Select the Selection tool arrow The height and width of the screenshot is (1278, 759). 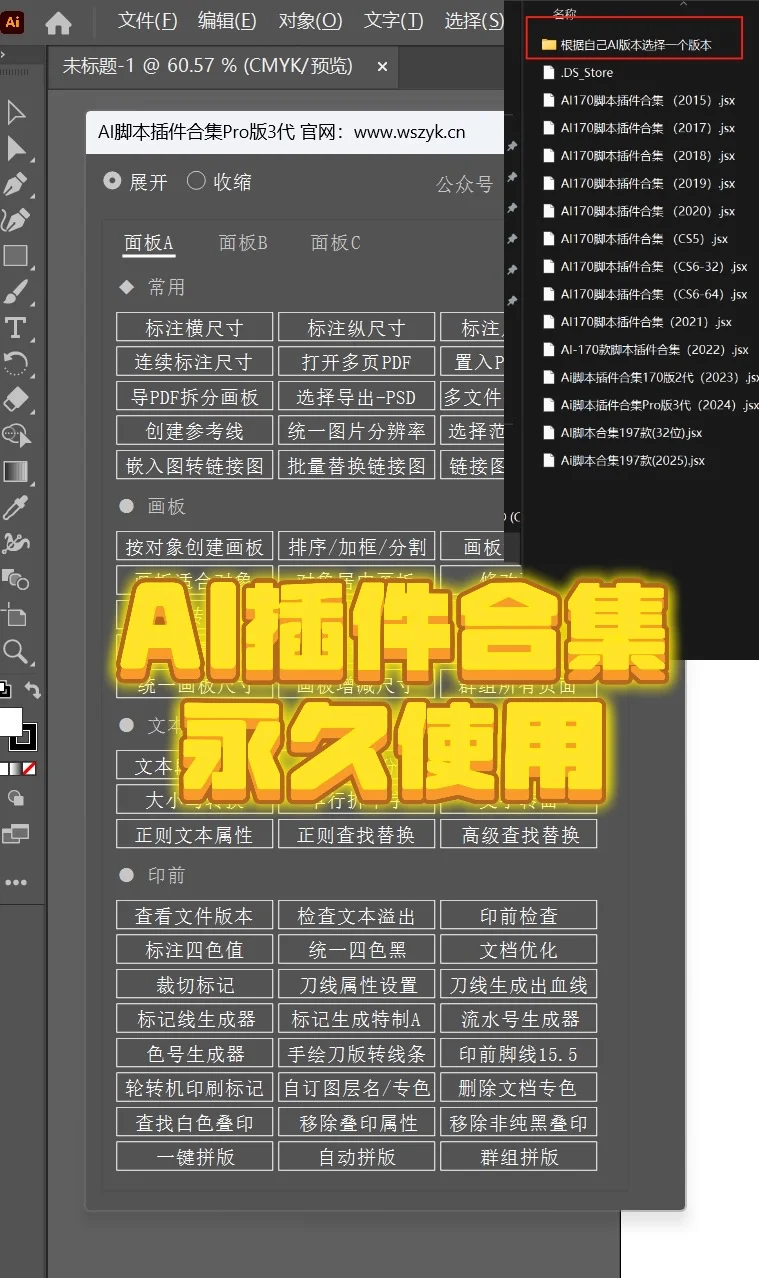[x=16, y=112]
